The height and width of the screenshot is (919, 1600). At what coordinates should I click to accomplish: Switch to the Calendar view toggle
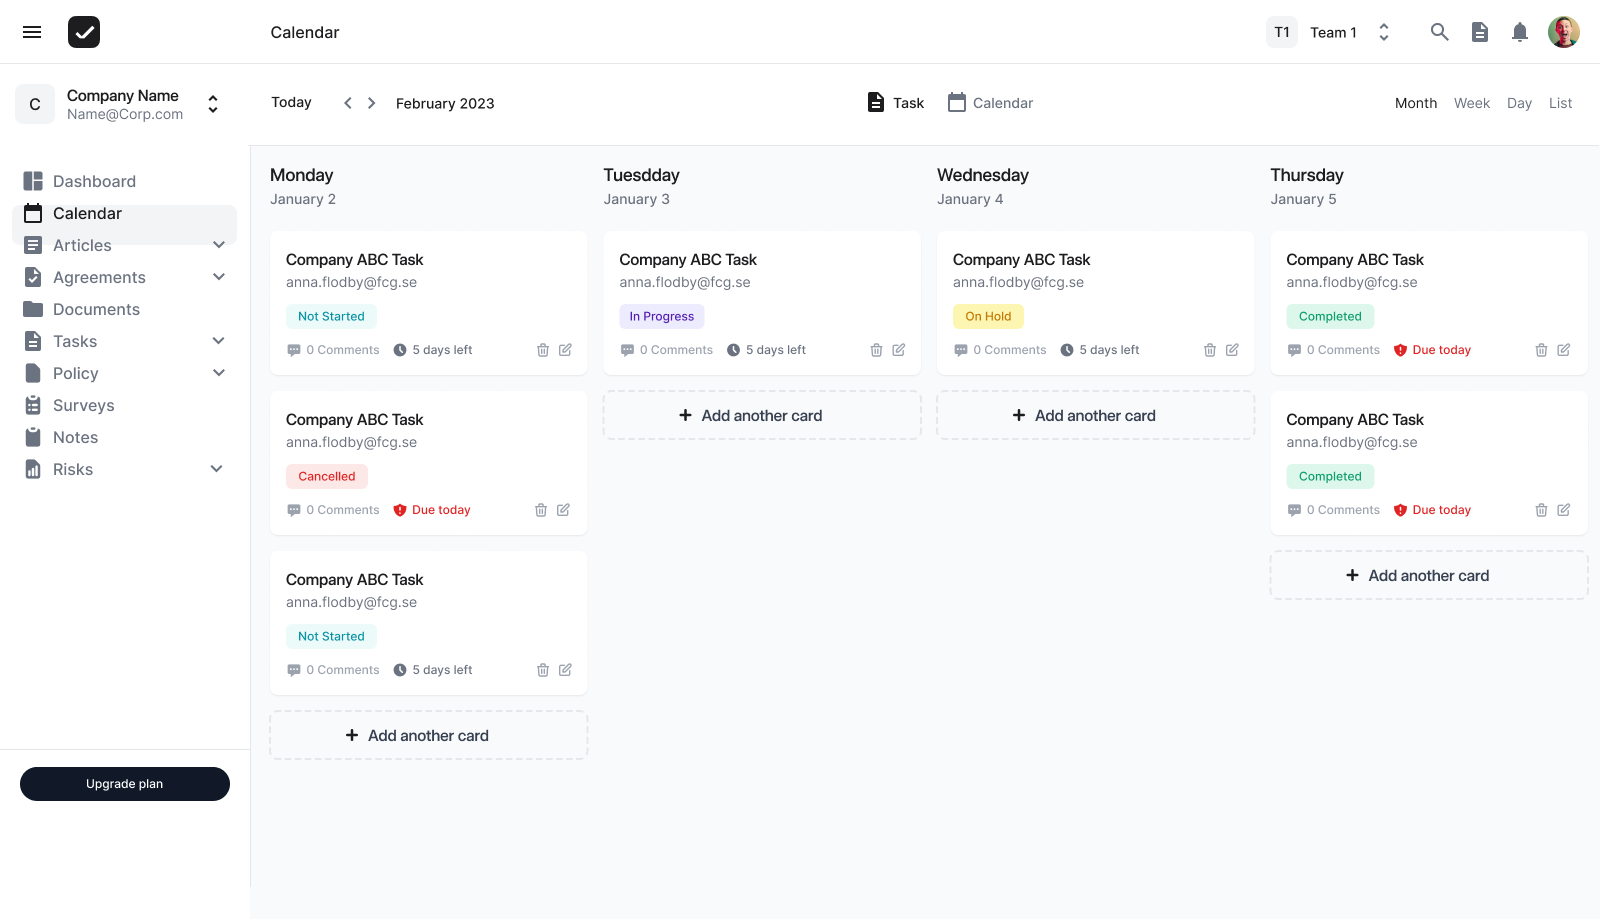pyautogui.click(x=990, y=102)
